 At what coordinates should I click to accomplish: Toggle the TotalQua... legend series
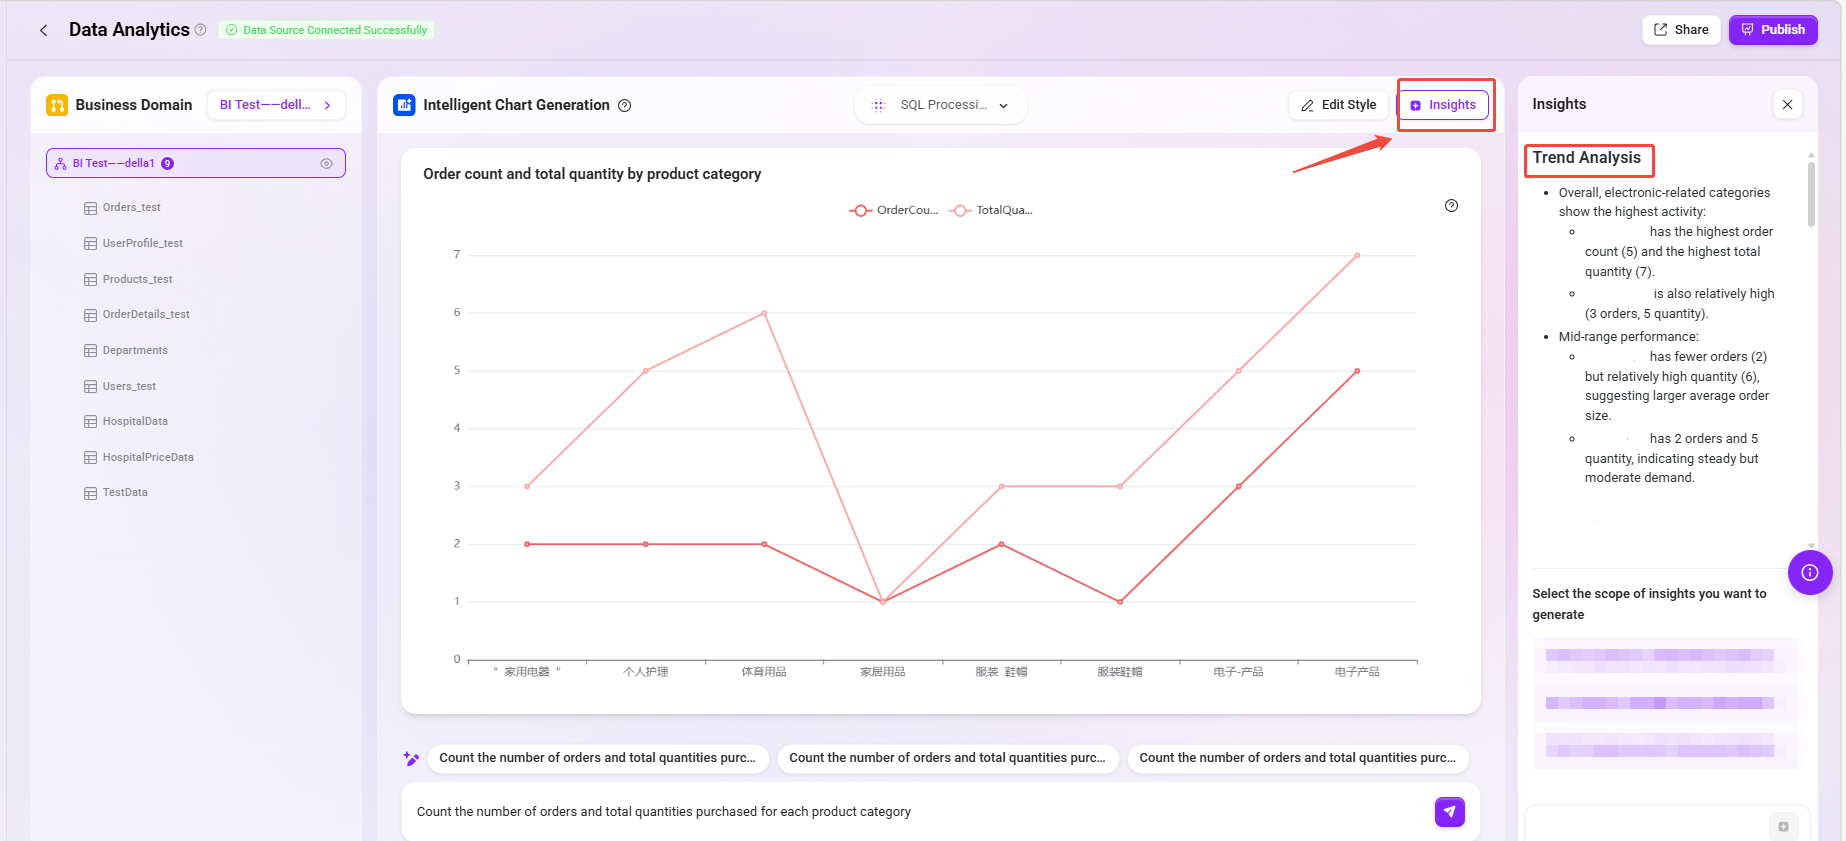click(991, 210)
